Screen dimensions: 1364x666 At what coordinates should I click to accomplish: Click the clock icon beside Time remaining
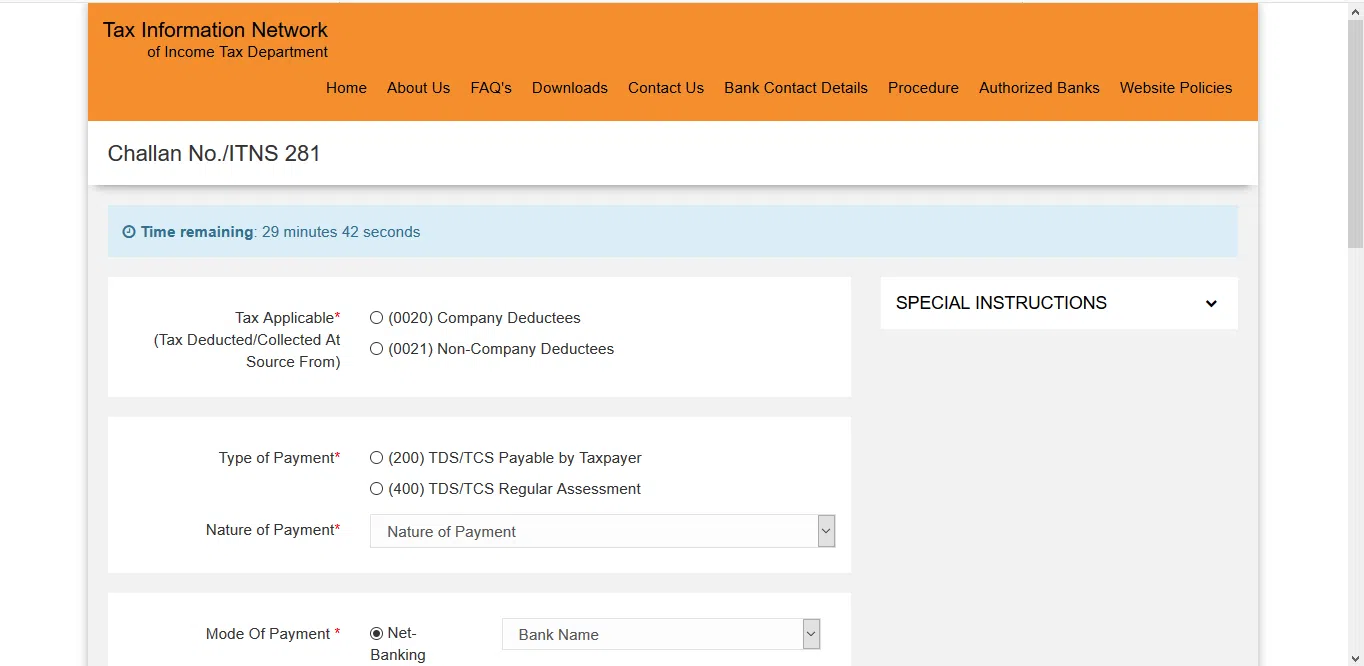(x=128, y=231)
